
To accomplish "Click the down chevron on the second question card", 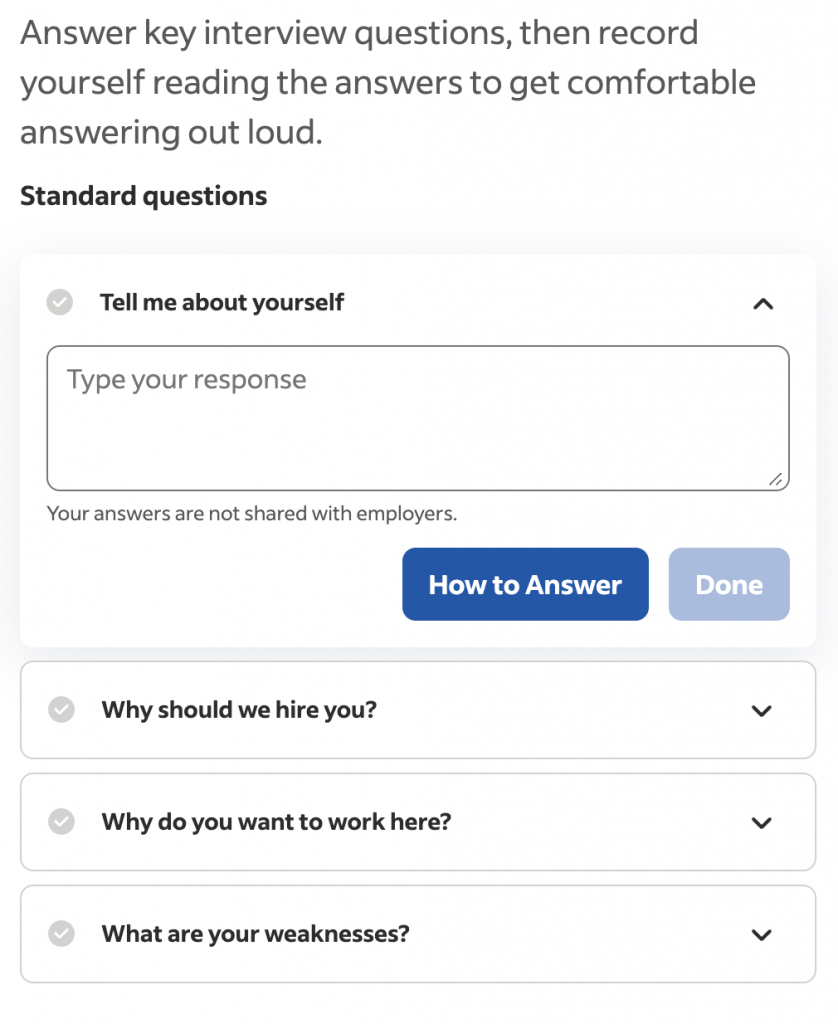I will click(x=761, y=710).
